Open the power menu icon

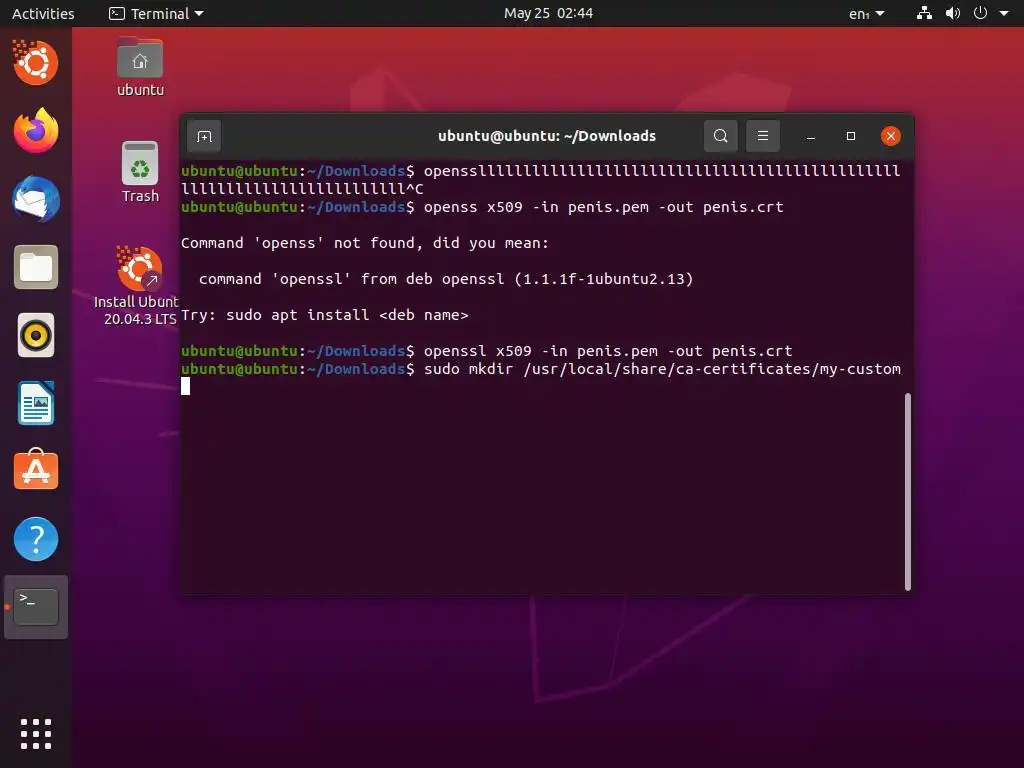pyautogui.click(x=980, y=13)
